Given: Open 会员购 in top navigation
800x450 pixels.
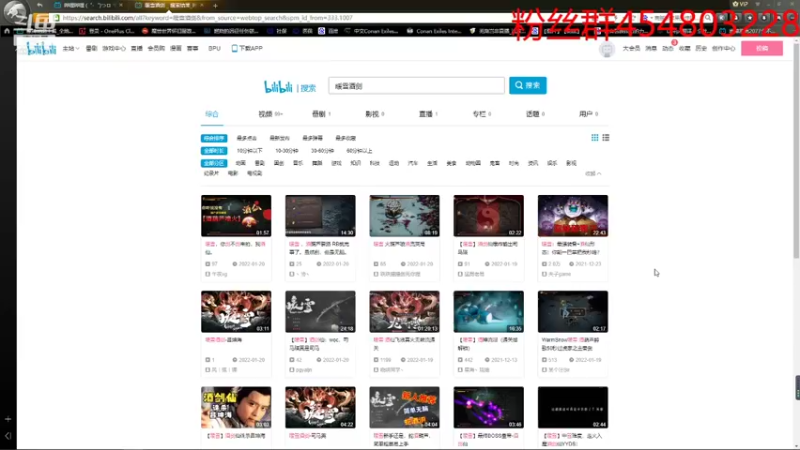Looking at the screenshot, I should coord(156,48).
